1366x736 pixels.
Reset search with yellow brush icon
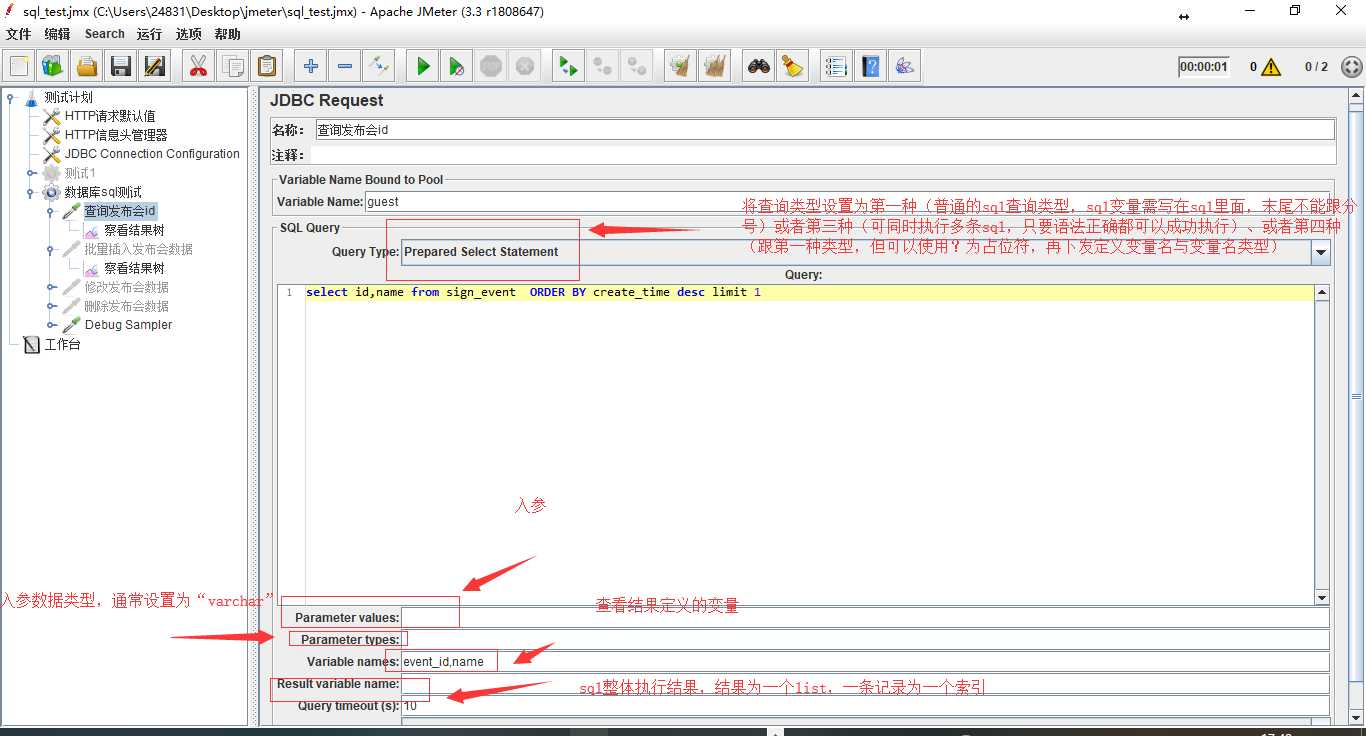[x=793, y=67]
